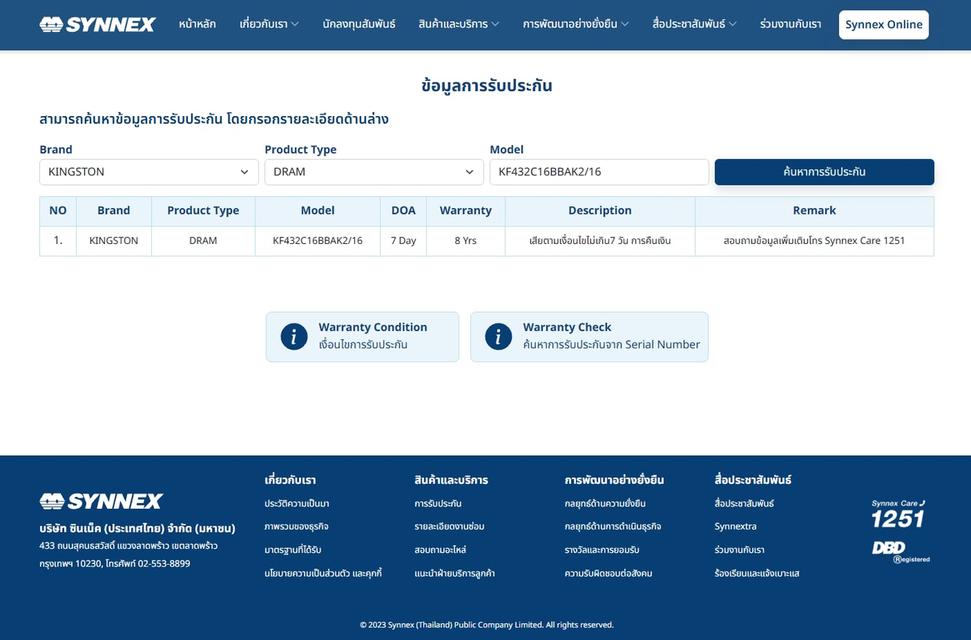Open the ร้องเรียนและแจ้งเบาะแส footer link

(757, 574)
